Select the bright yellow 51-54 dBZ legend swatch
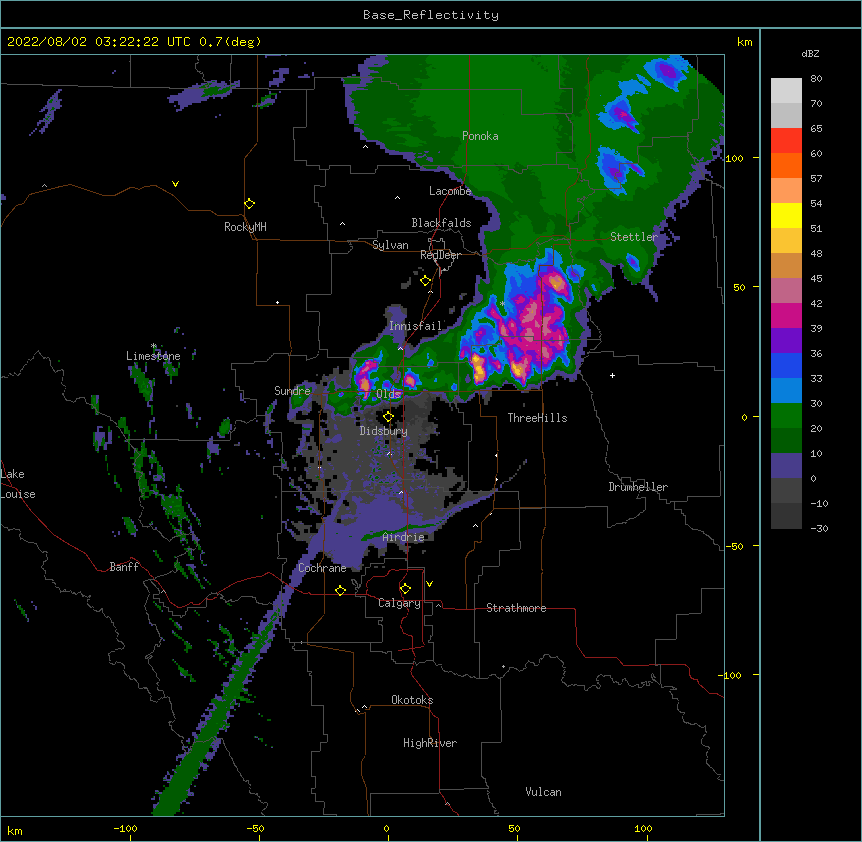 tap(786, 215)
